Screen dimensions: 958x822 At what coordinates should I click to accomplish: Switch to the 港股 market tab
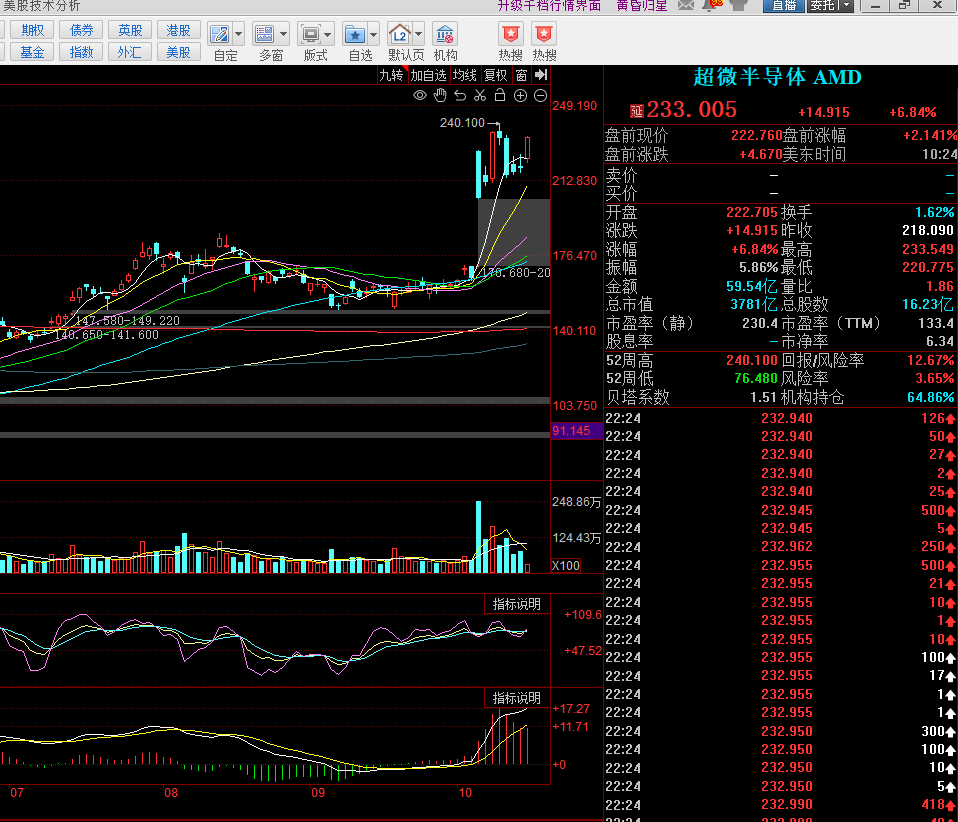(x=178, y=30)
